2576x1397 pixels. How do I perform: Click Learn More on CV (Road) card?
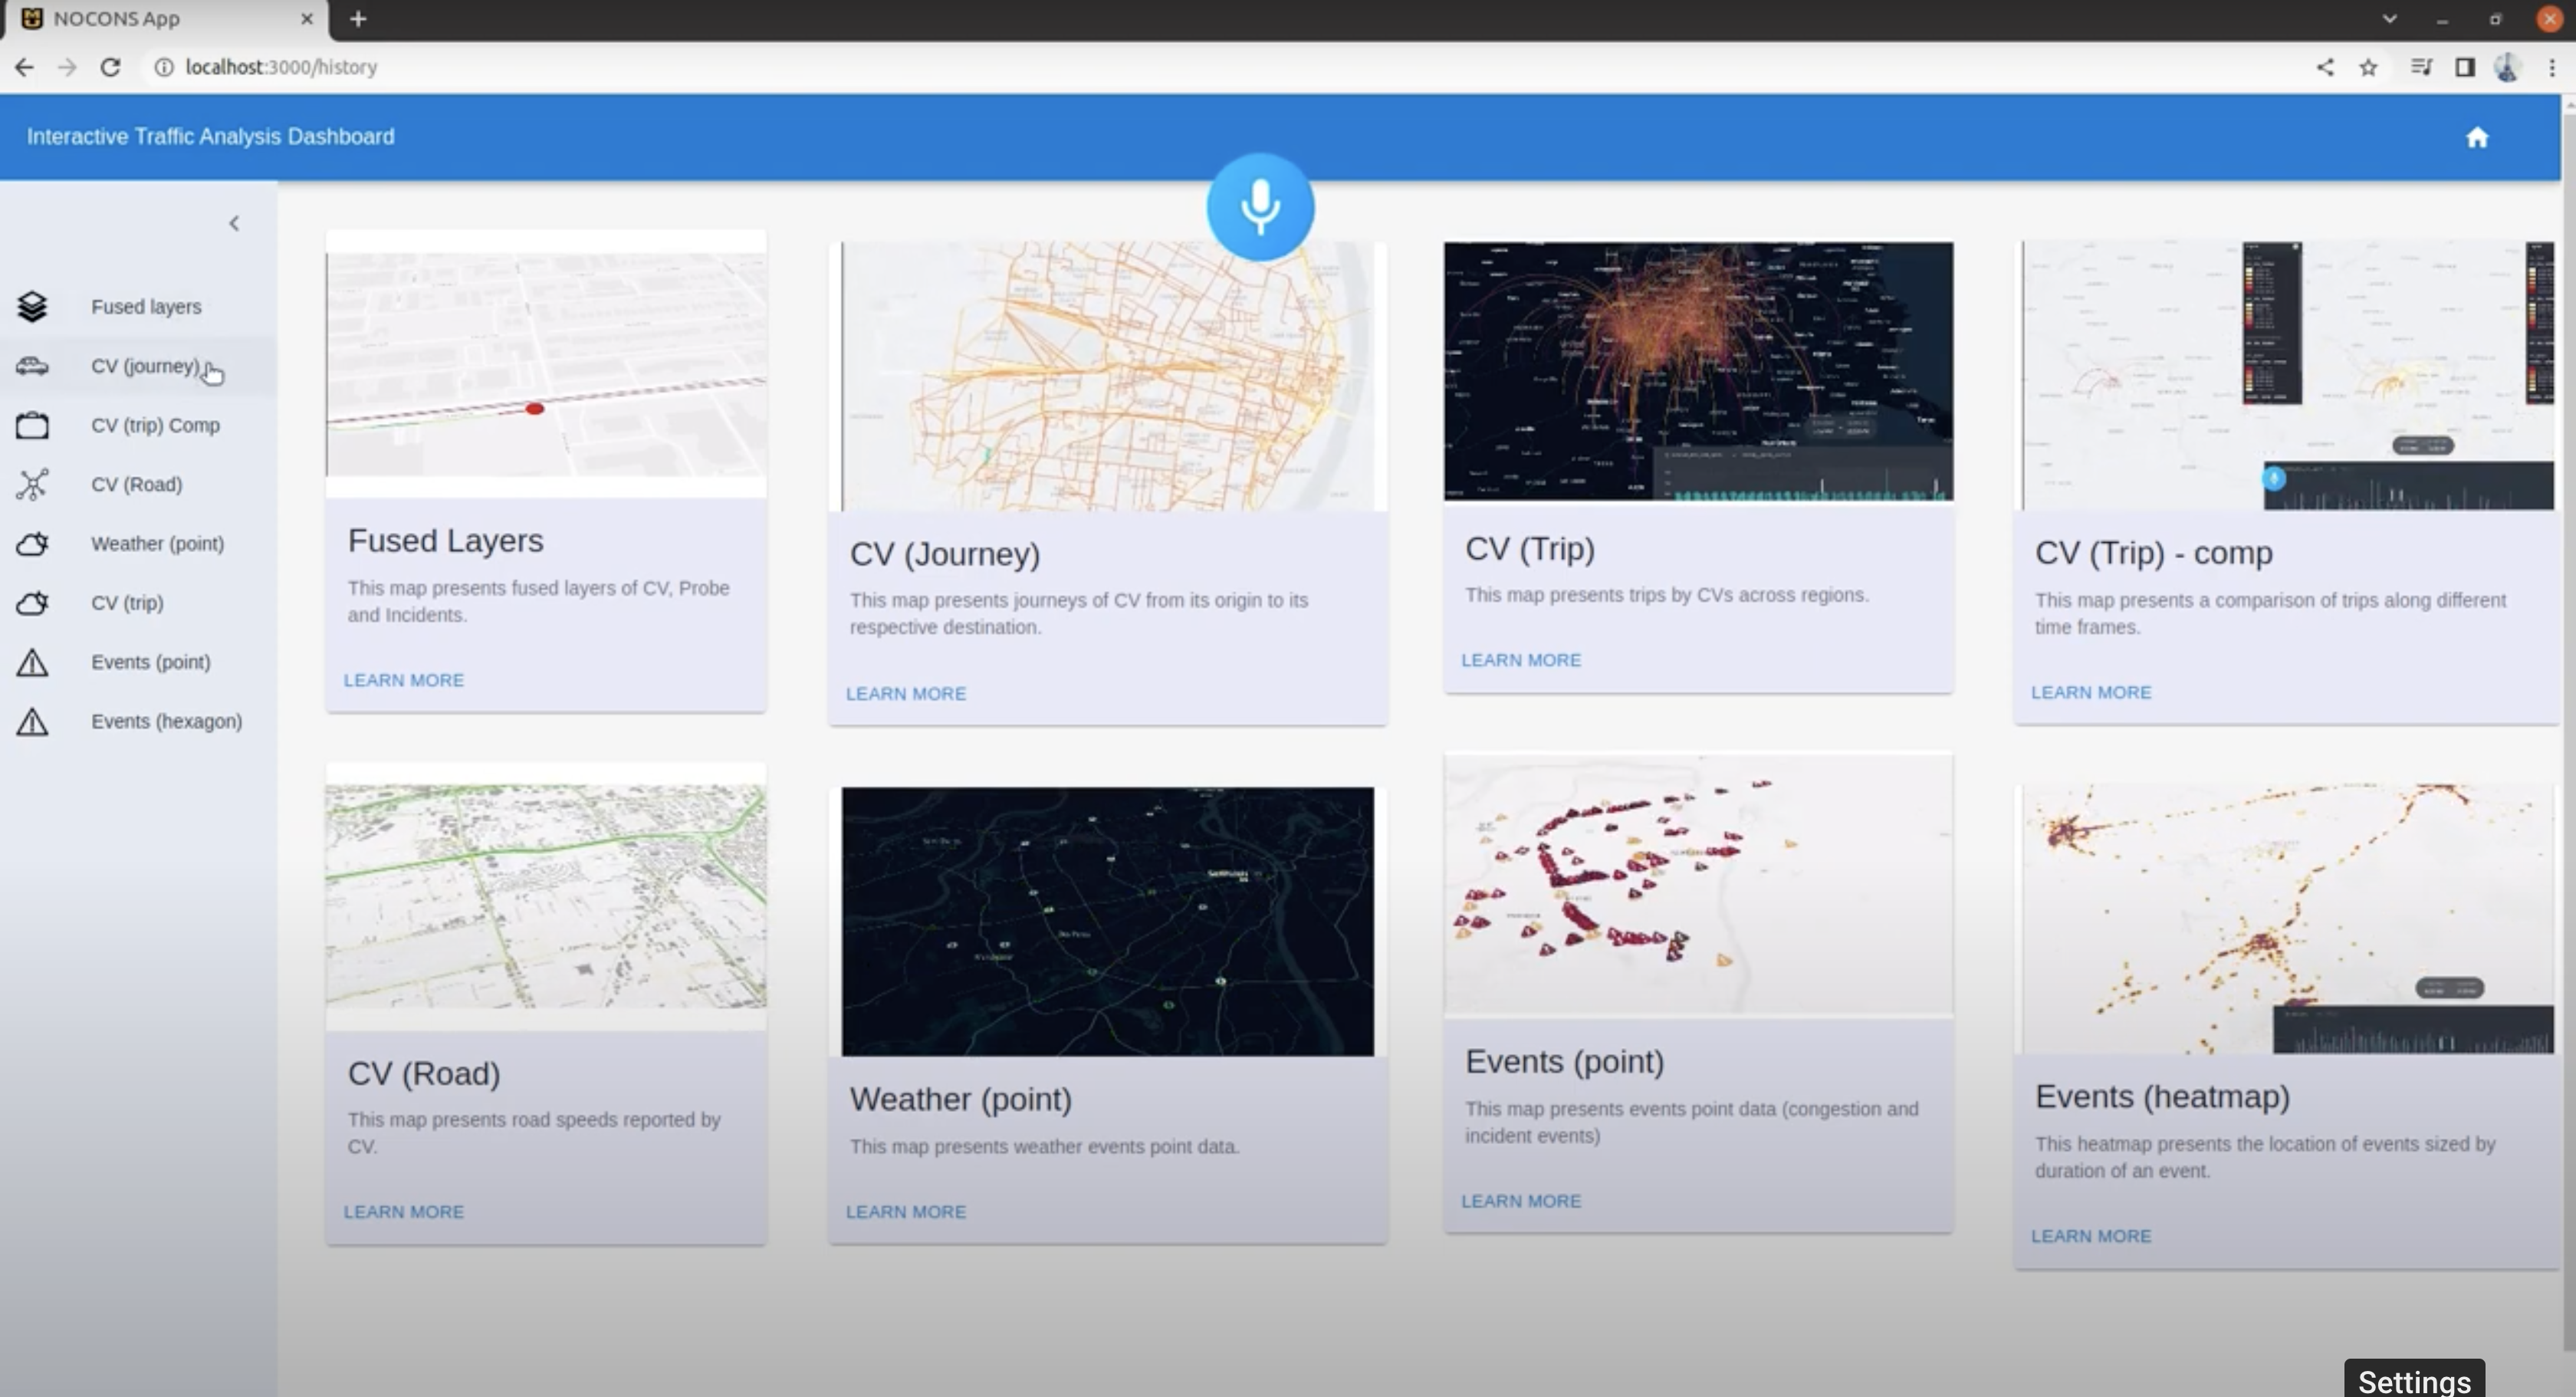(404, 1212)
